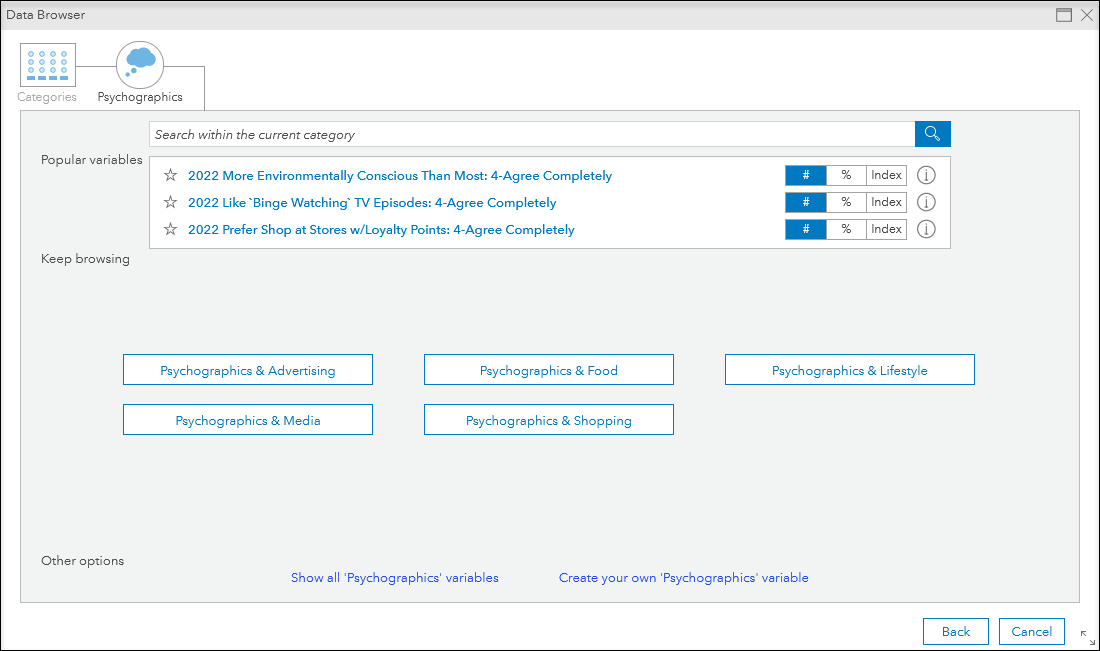The image size is (1100, 651).
Task: Favorite the Binge Watching variable
Action: pos(170,201)
